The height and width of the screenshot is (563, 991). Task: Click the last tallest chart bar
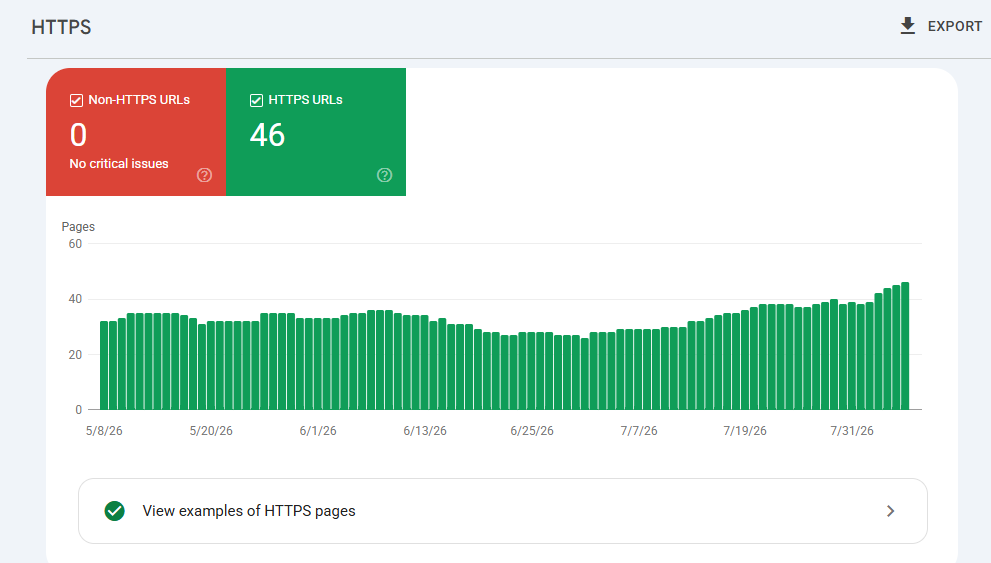[905, 346]
